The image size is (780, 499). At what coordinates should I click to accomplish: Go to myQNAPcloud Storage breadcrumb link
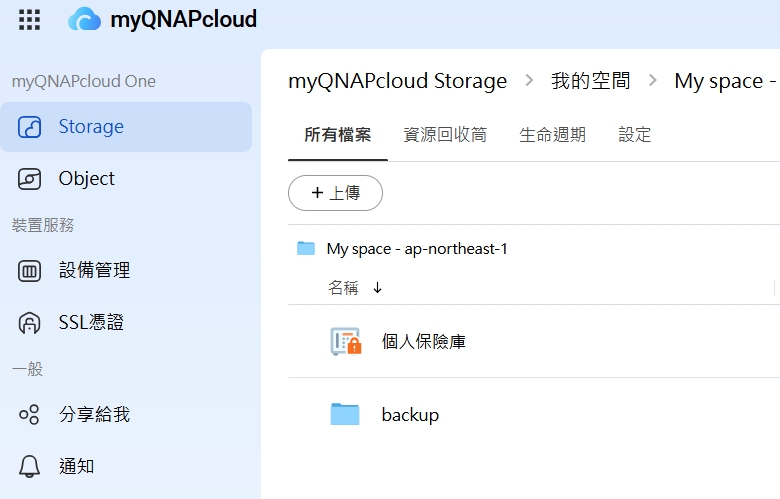coord(397,81)
